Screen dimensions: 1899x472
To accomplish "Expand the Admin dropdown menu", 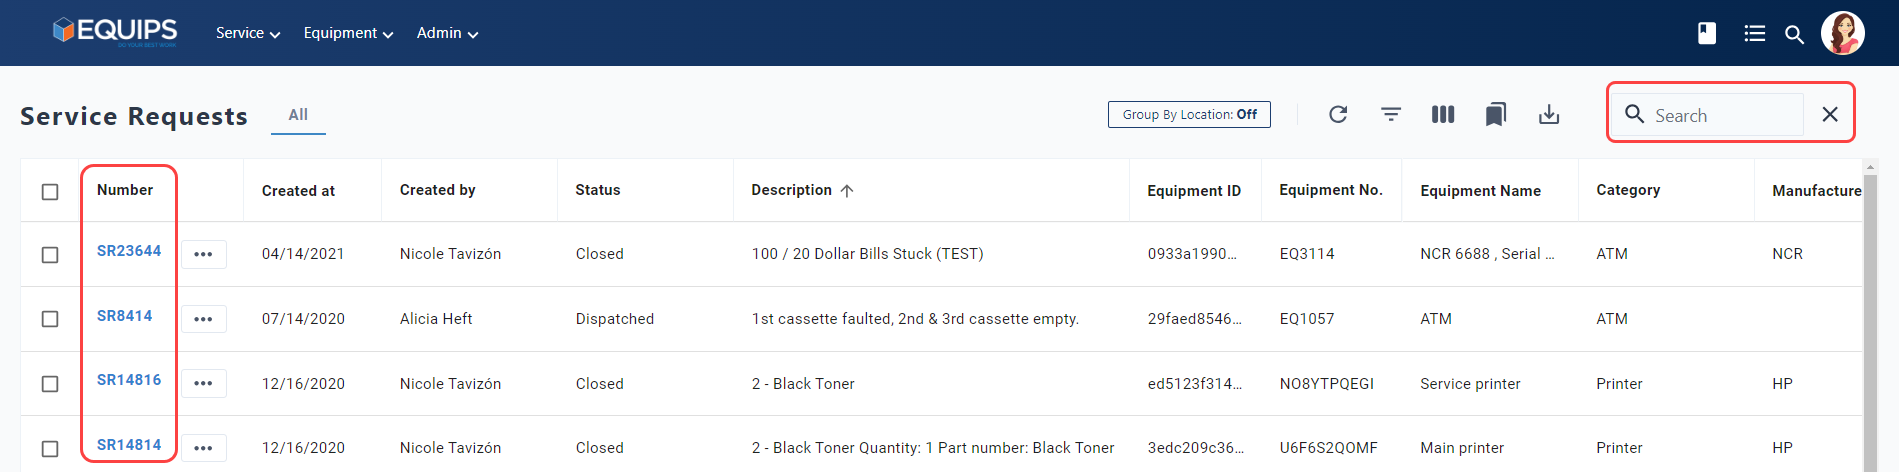I will click(447, 33).
